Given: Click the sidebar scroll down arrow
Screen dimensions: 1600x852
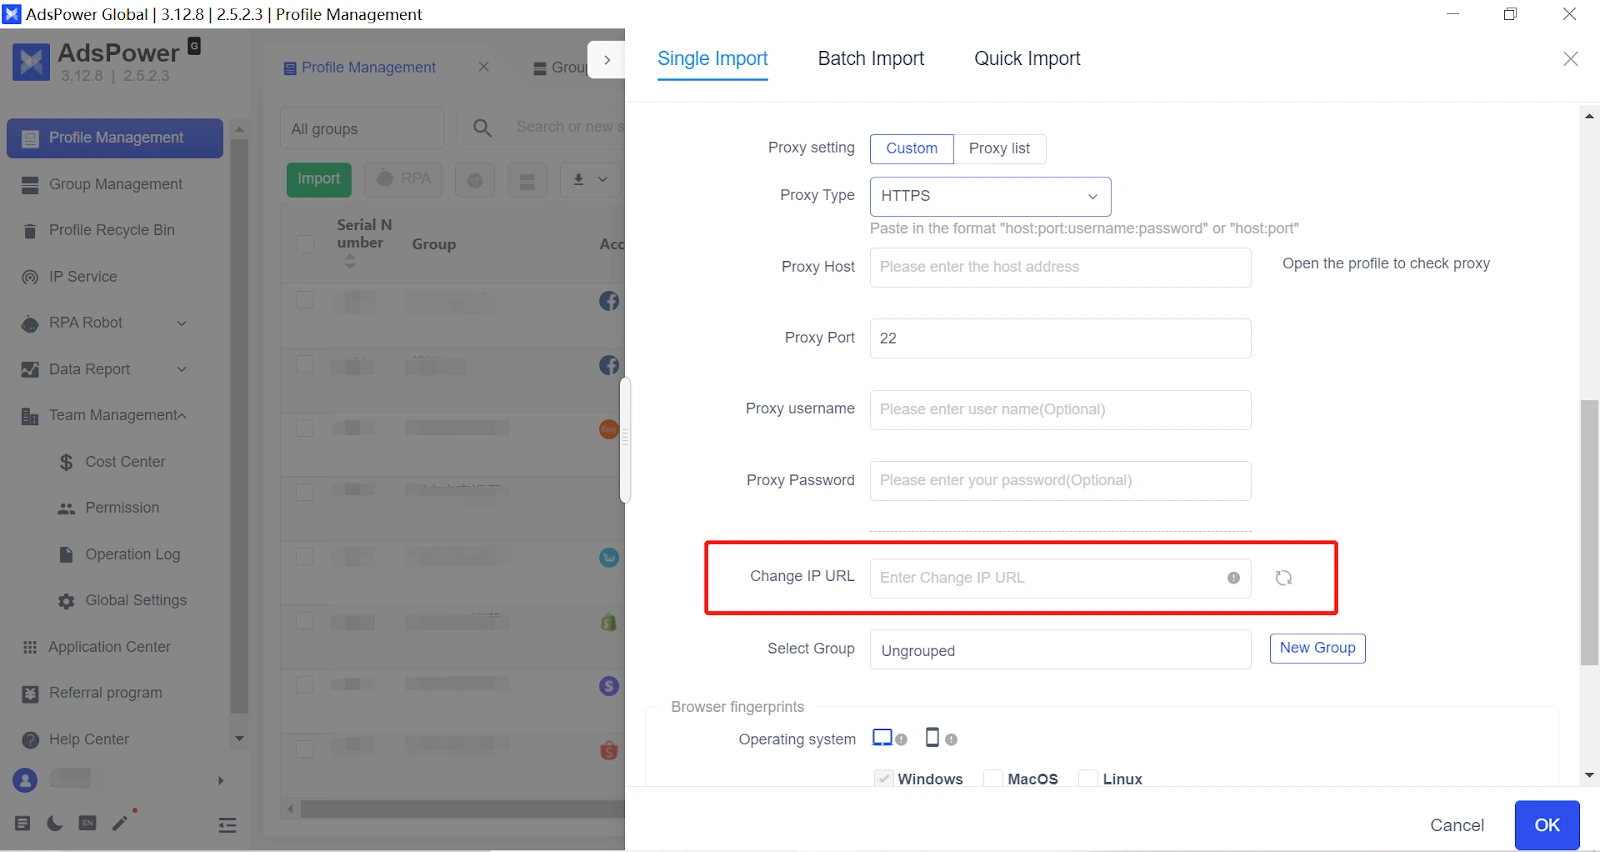Looking at the screenshot, I should coord(239,739).
